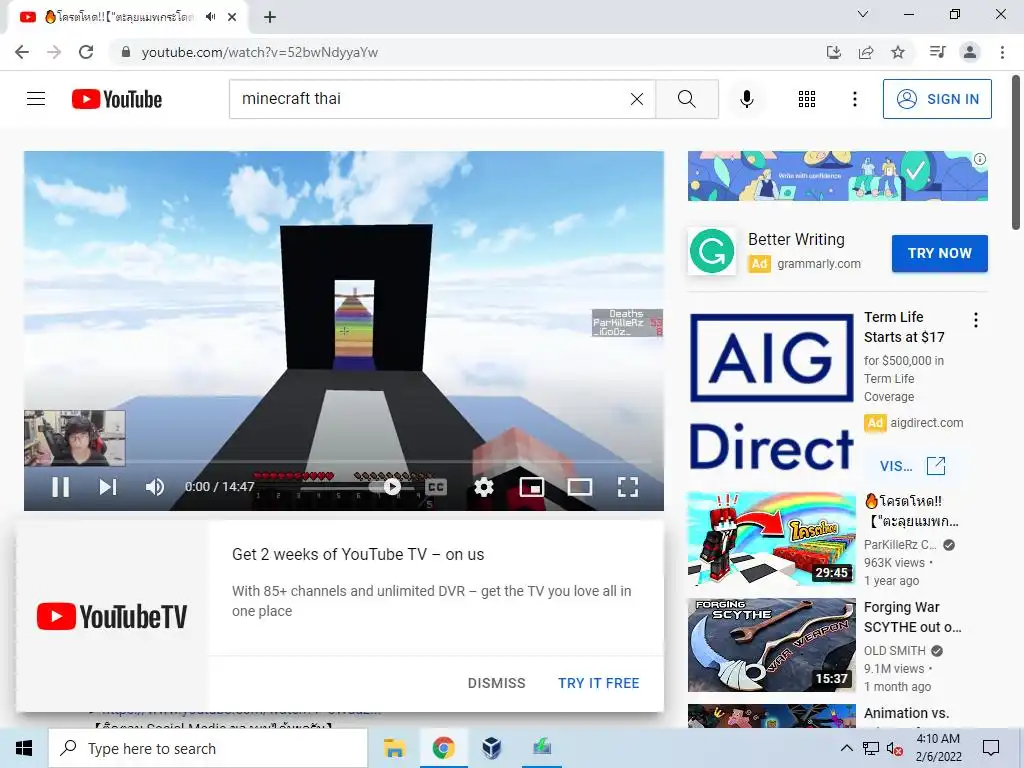Viewport: 1024px width, 768px height.
Task: Open the Chrome profile avatar
Action: (970, 52)
